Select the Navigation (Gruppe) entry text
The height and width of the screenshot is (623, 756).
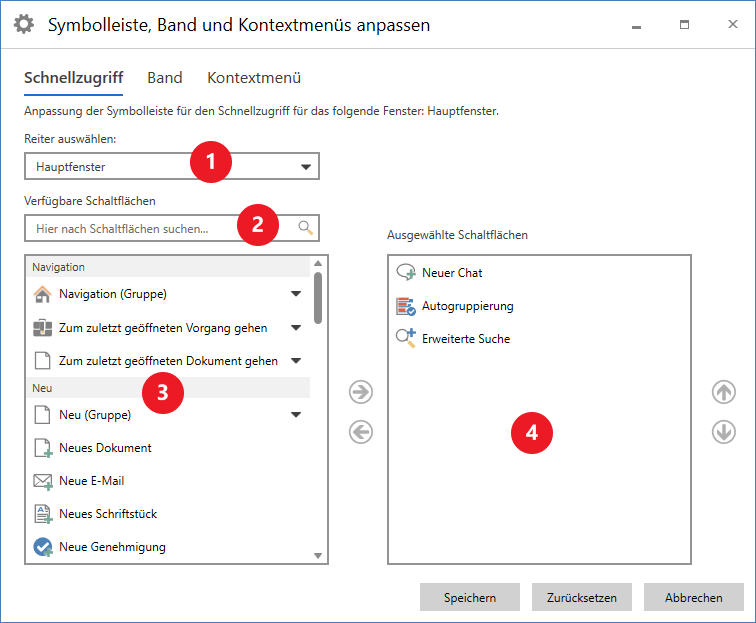[113, 294]
